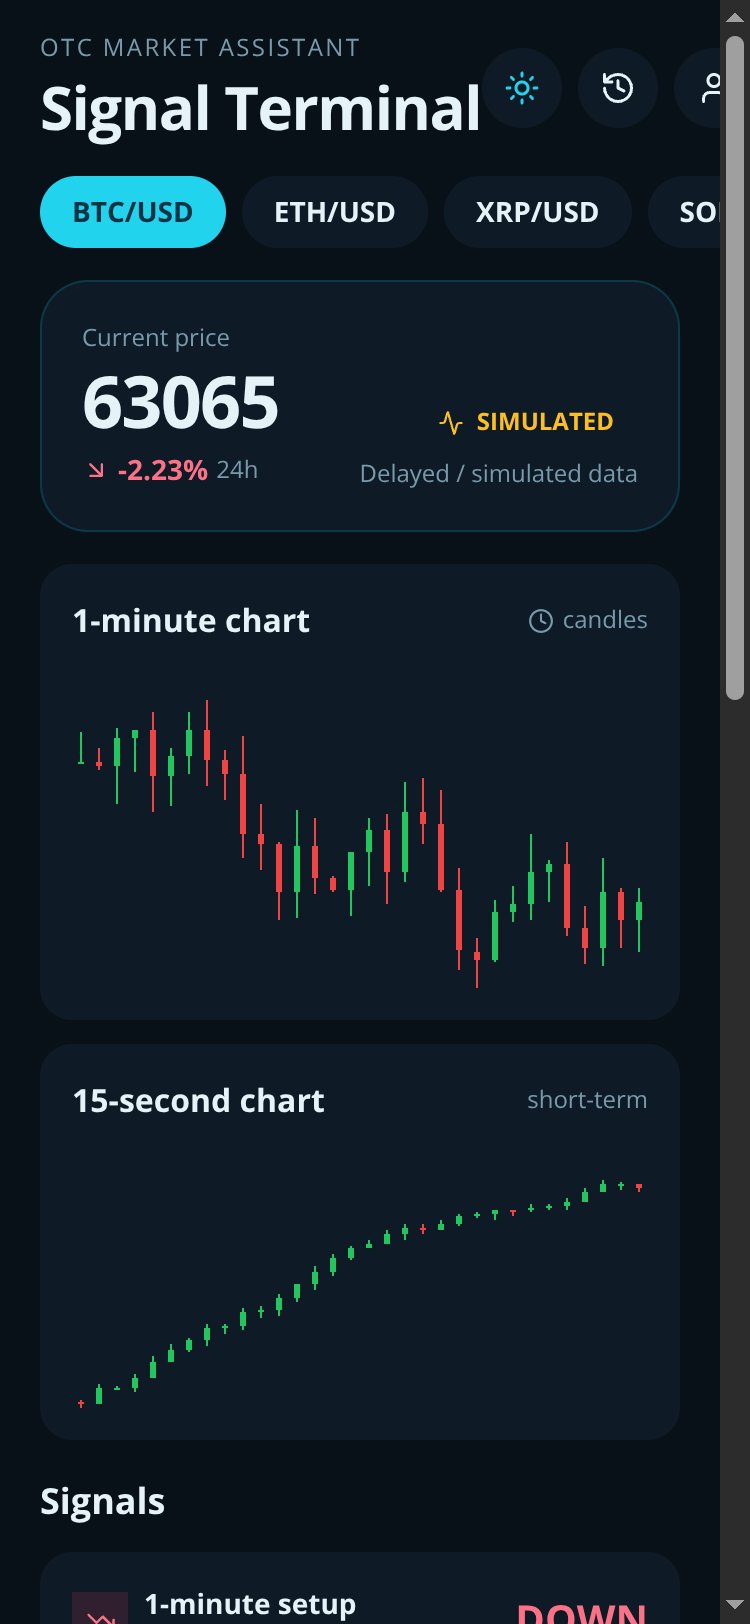Click the SIMULATED status label
Screen dimensions: 750x1624
[545, 422]
